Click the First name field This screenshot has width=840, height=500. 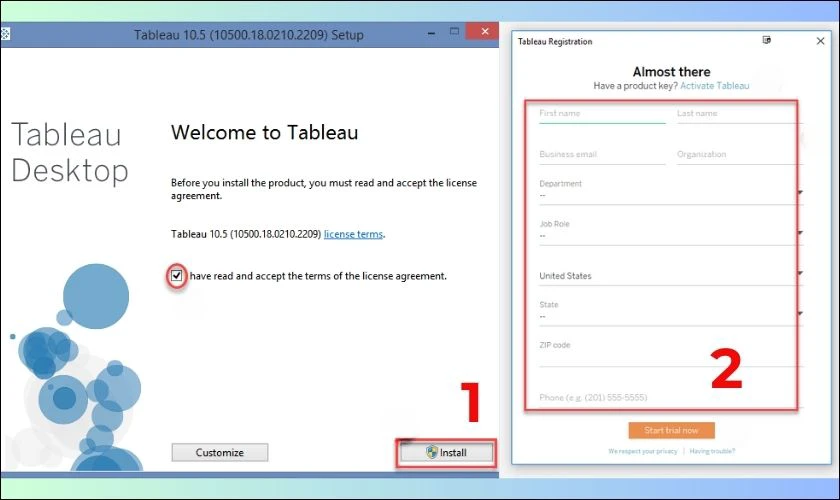[x=602, y=115]
